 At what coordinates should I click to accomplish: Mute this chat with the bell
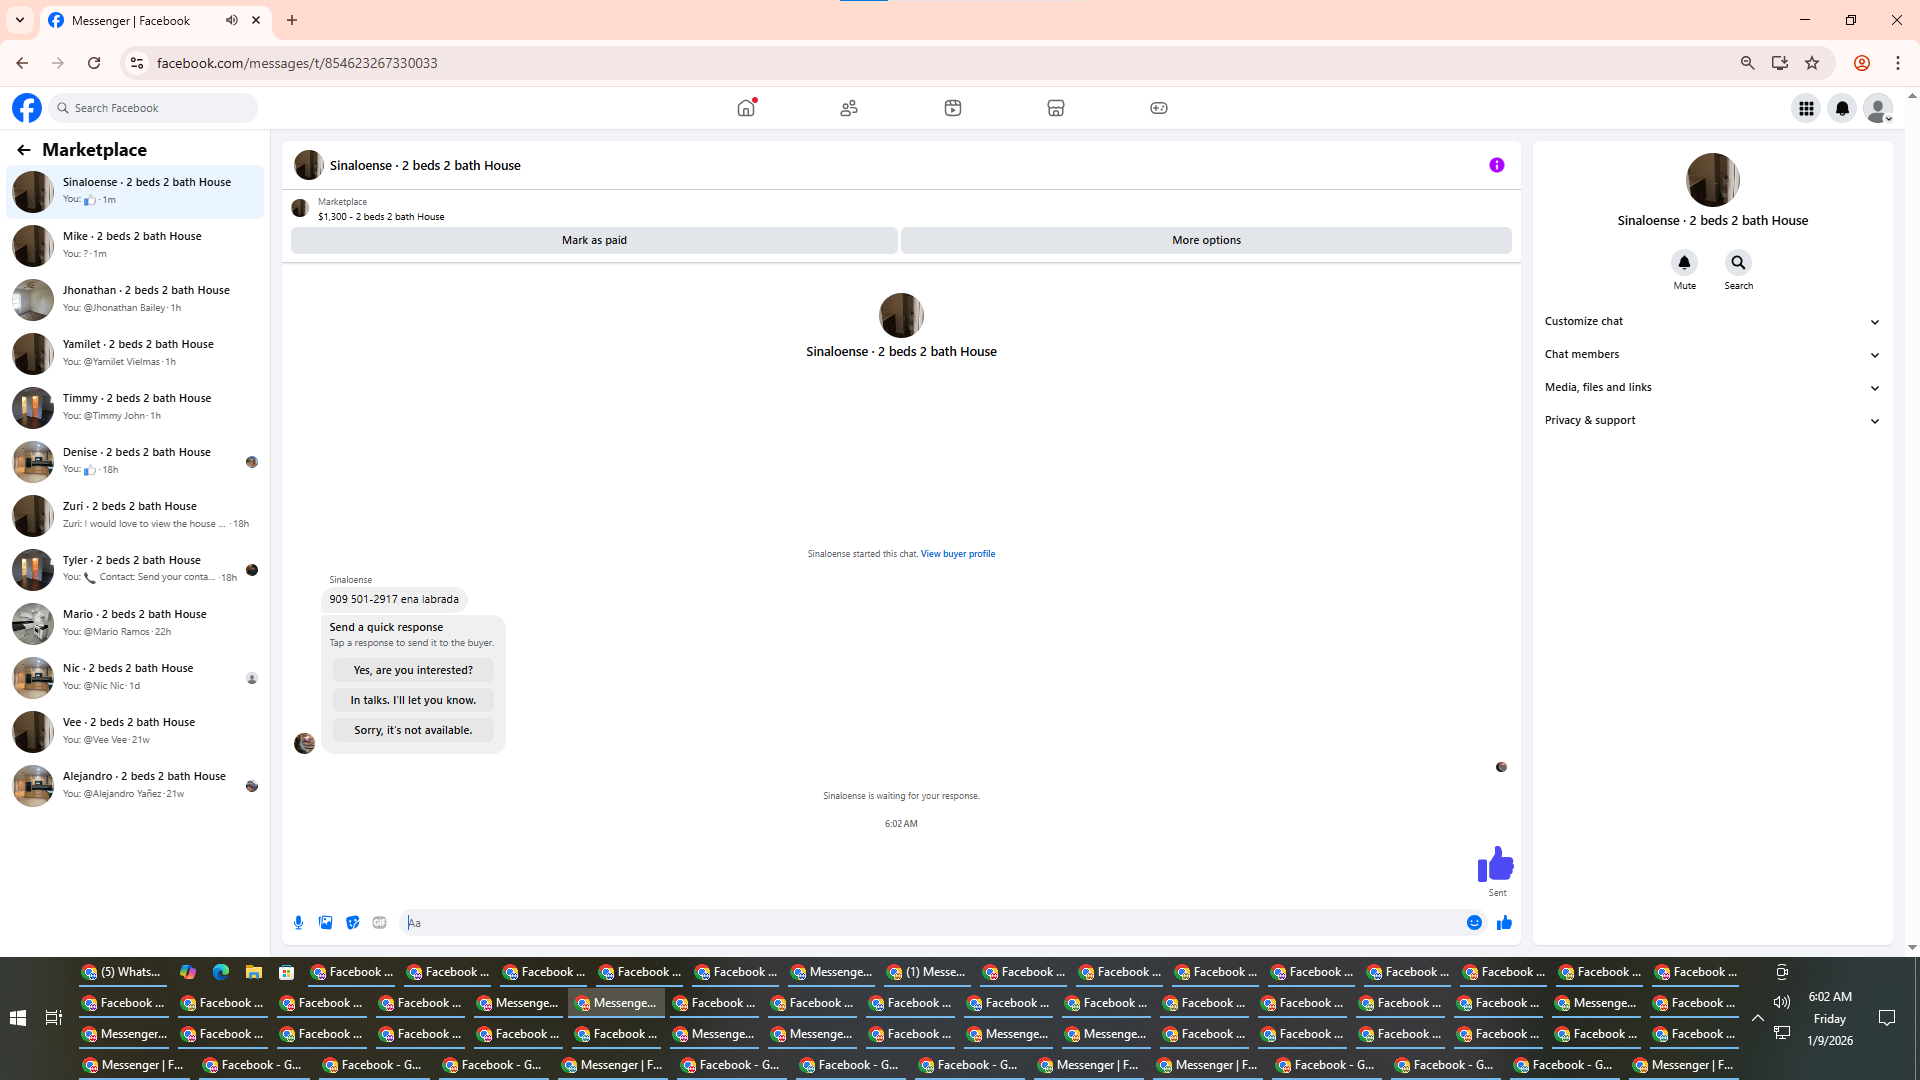pyautogui.click(x=1684, y=262)
